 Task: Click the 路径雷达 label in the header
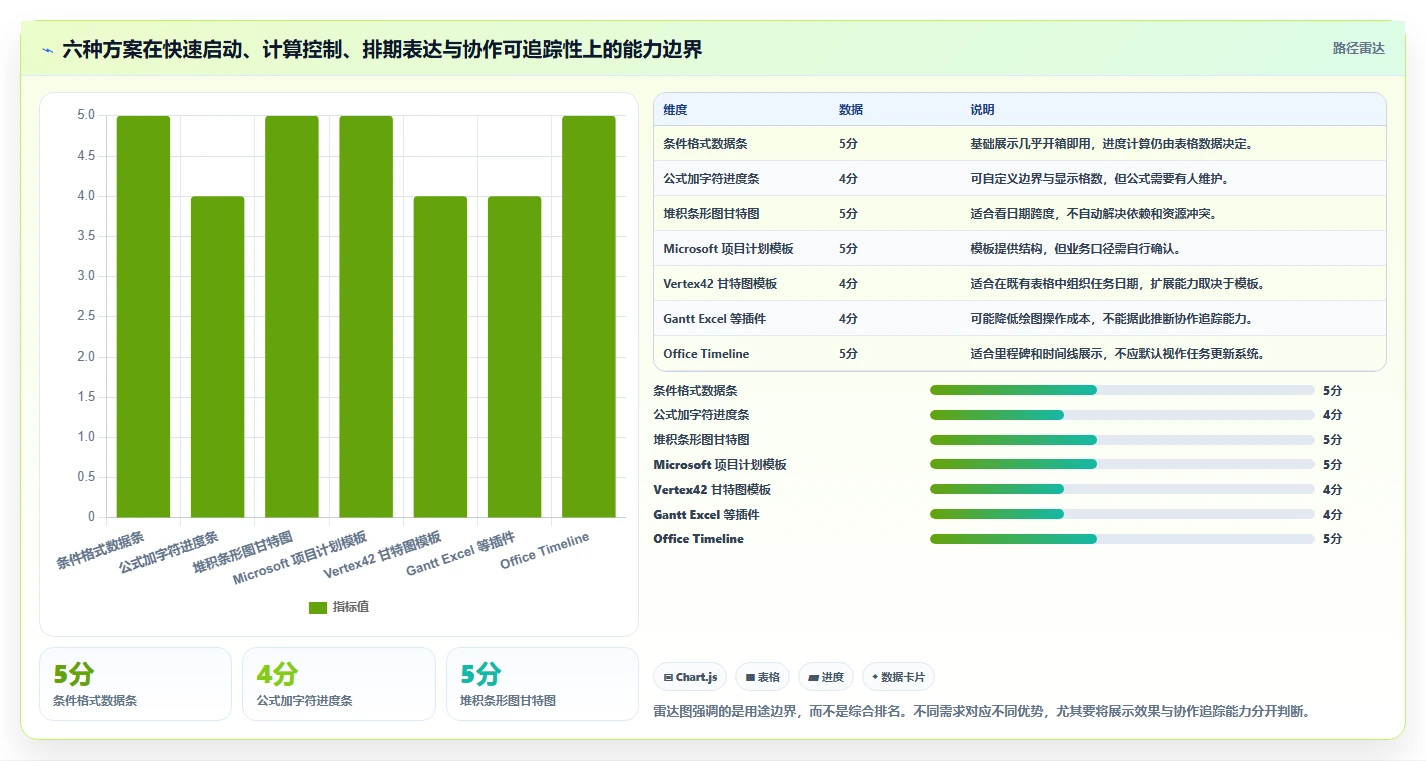1359,48
